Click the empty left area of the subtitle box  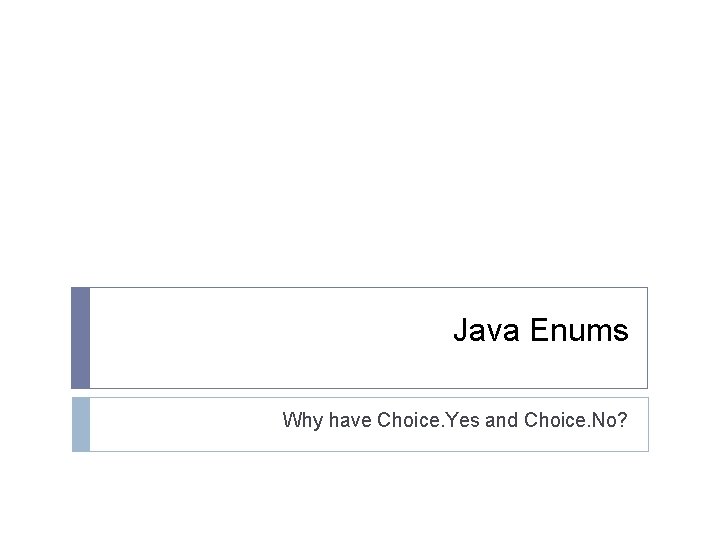[x=180, y=424]
